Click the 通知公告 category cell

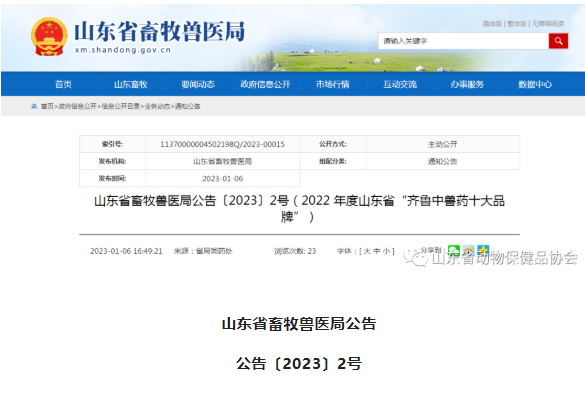tap(442, 161)
